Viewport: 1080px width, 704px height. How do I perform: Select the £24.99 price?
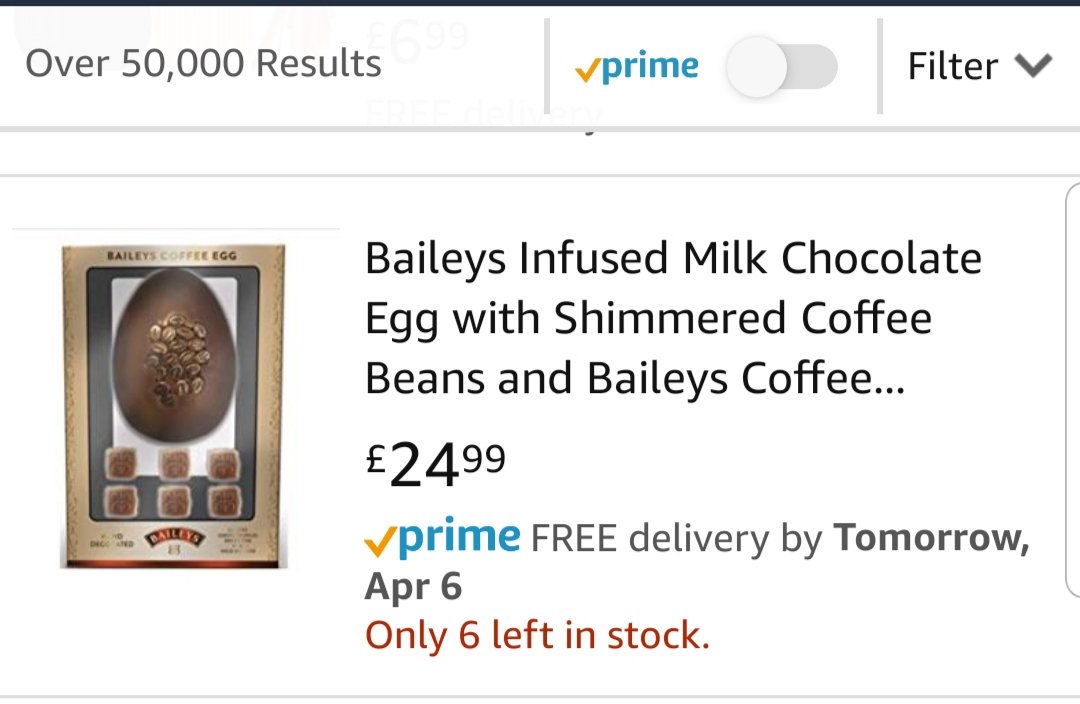coord(435,464)
